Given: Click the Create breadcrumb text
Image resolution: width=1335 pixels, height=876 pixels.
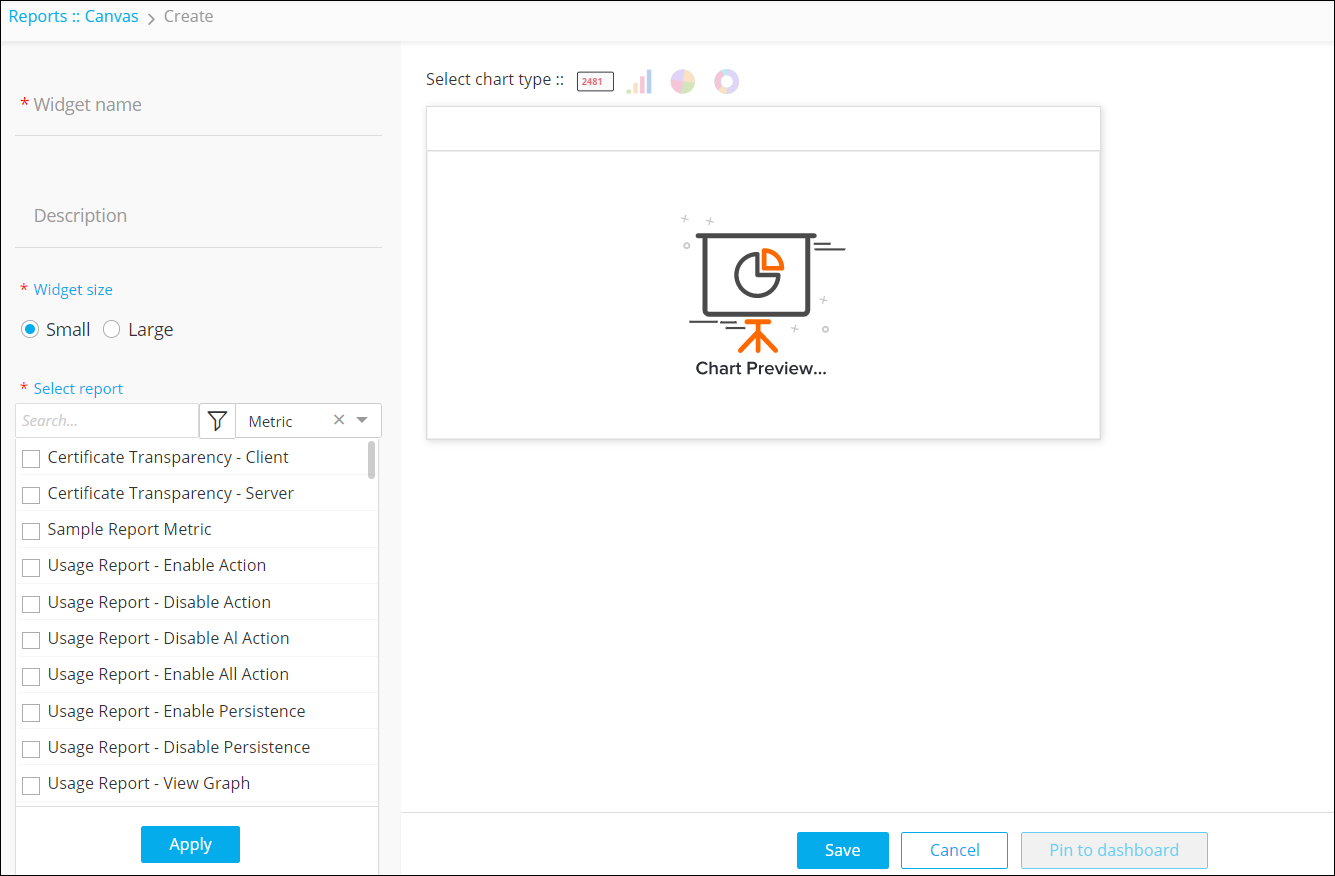Looking at the screenshot, I should coord(188,16).
